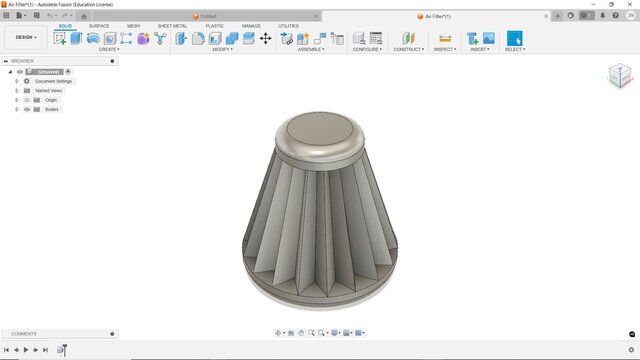Screen dimensions: 640x360
Task: Switch to the SURFACE tab
Action: click(99, 26)
